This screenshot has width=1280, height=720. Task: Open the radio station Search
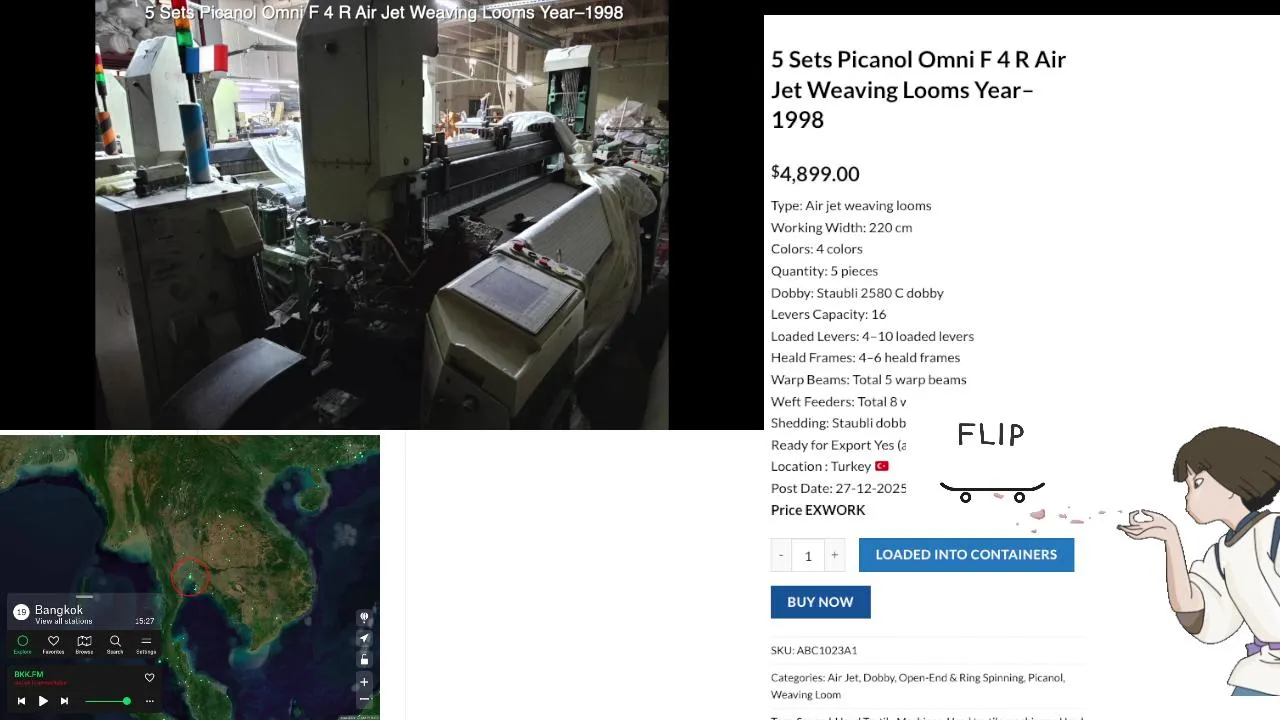115,644
